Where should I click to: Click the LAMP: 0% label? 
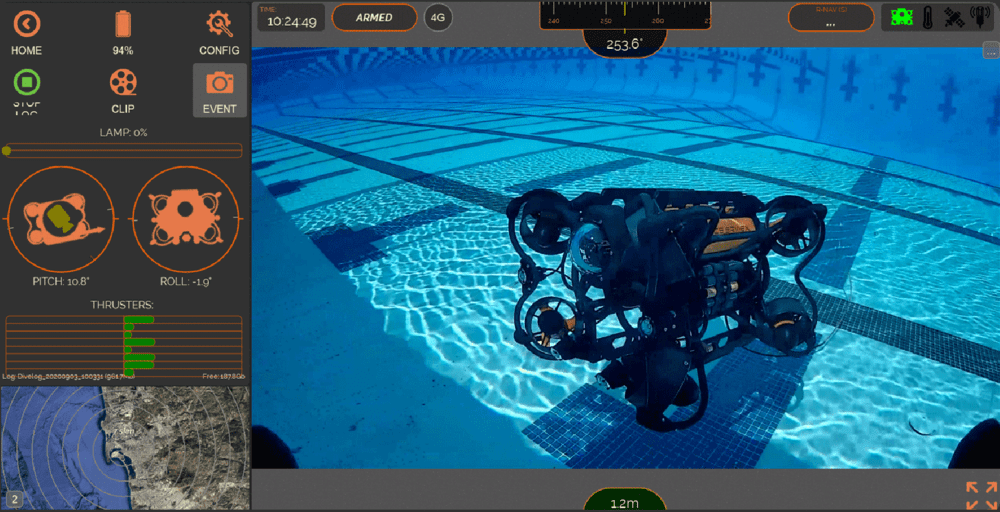click(124, 133)
